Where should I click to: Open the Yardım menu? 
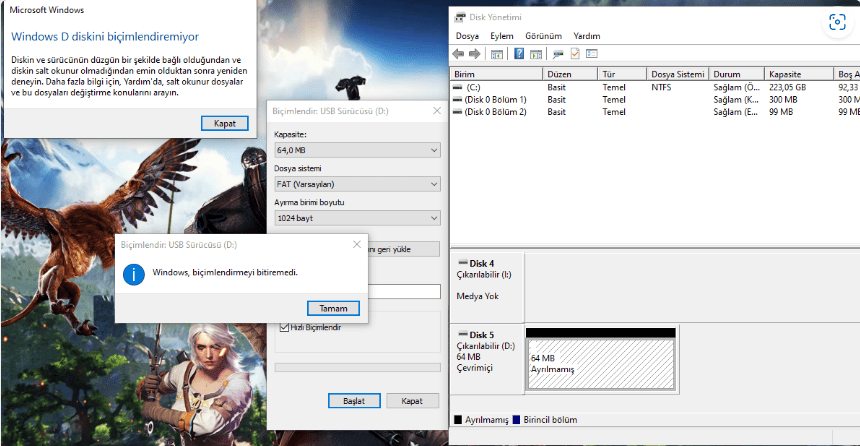click(587, 36)
